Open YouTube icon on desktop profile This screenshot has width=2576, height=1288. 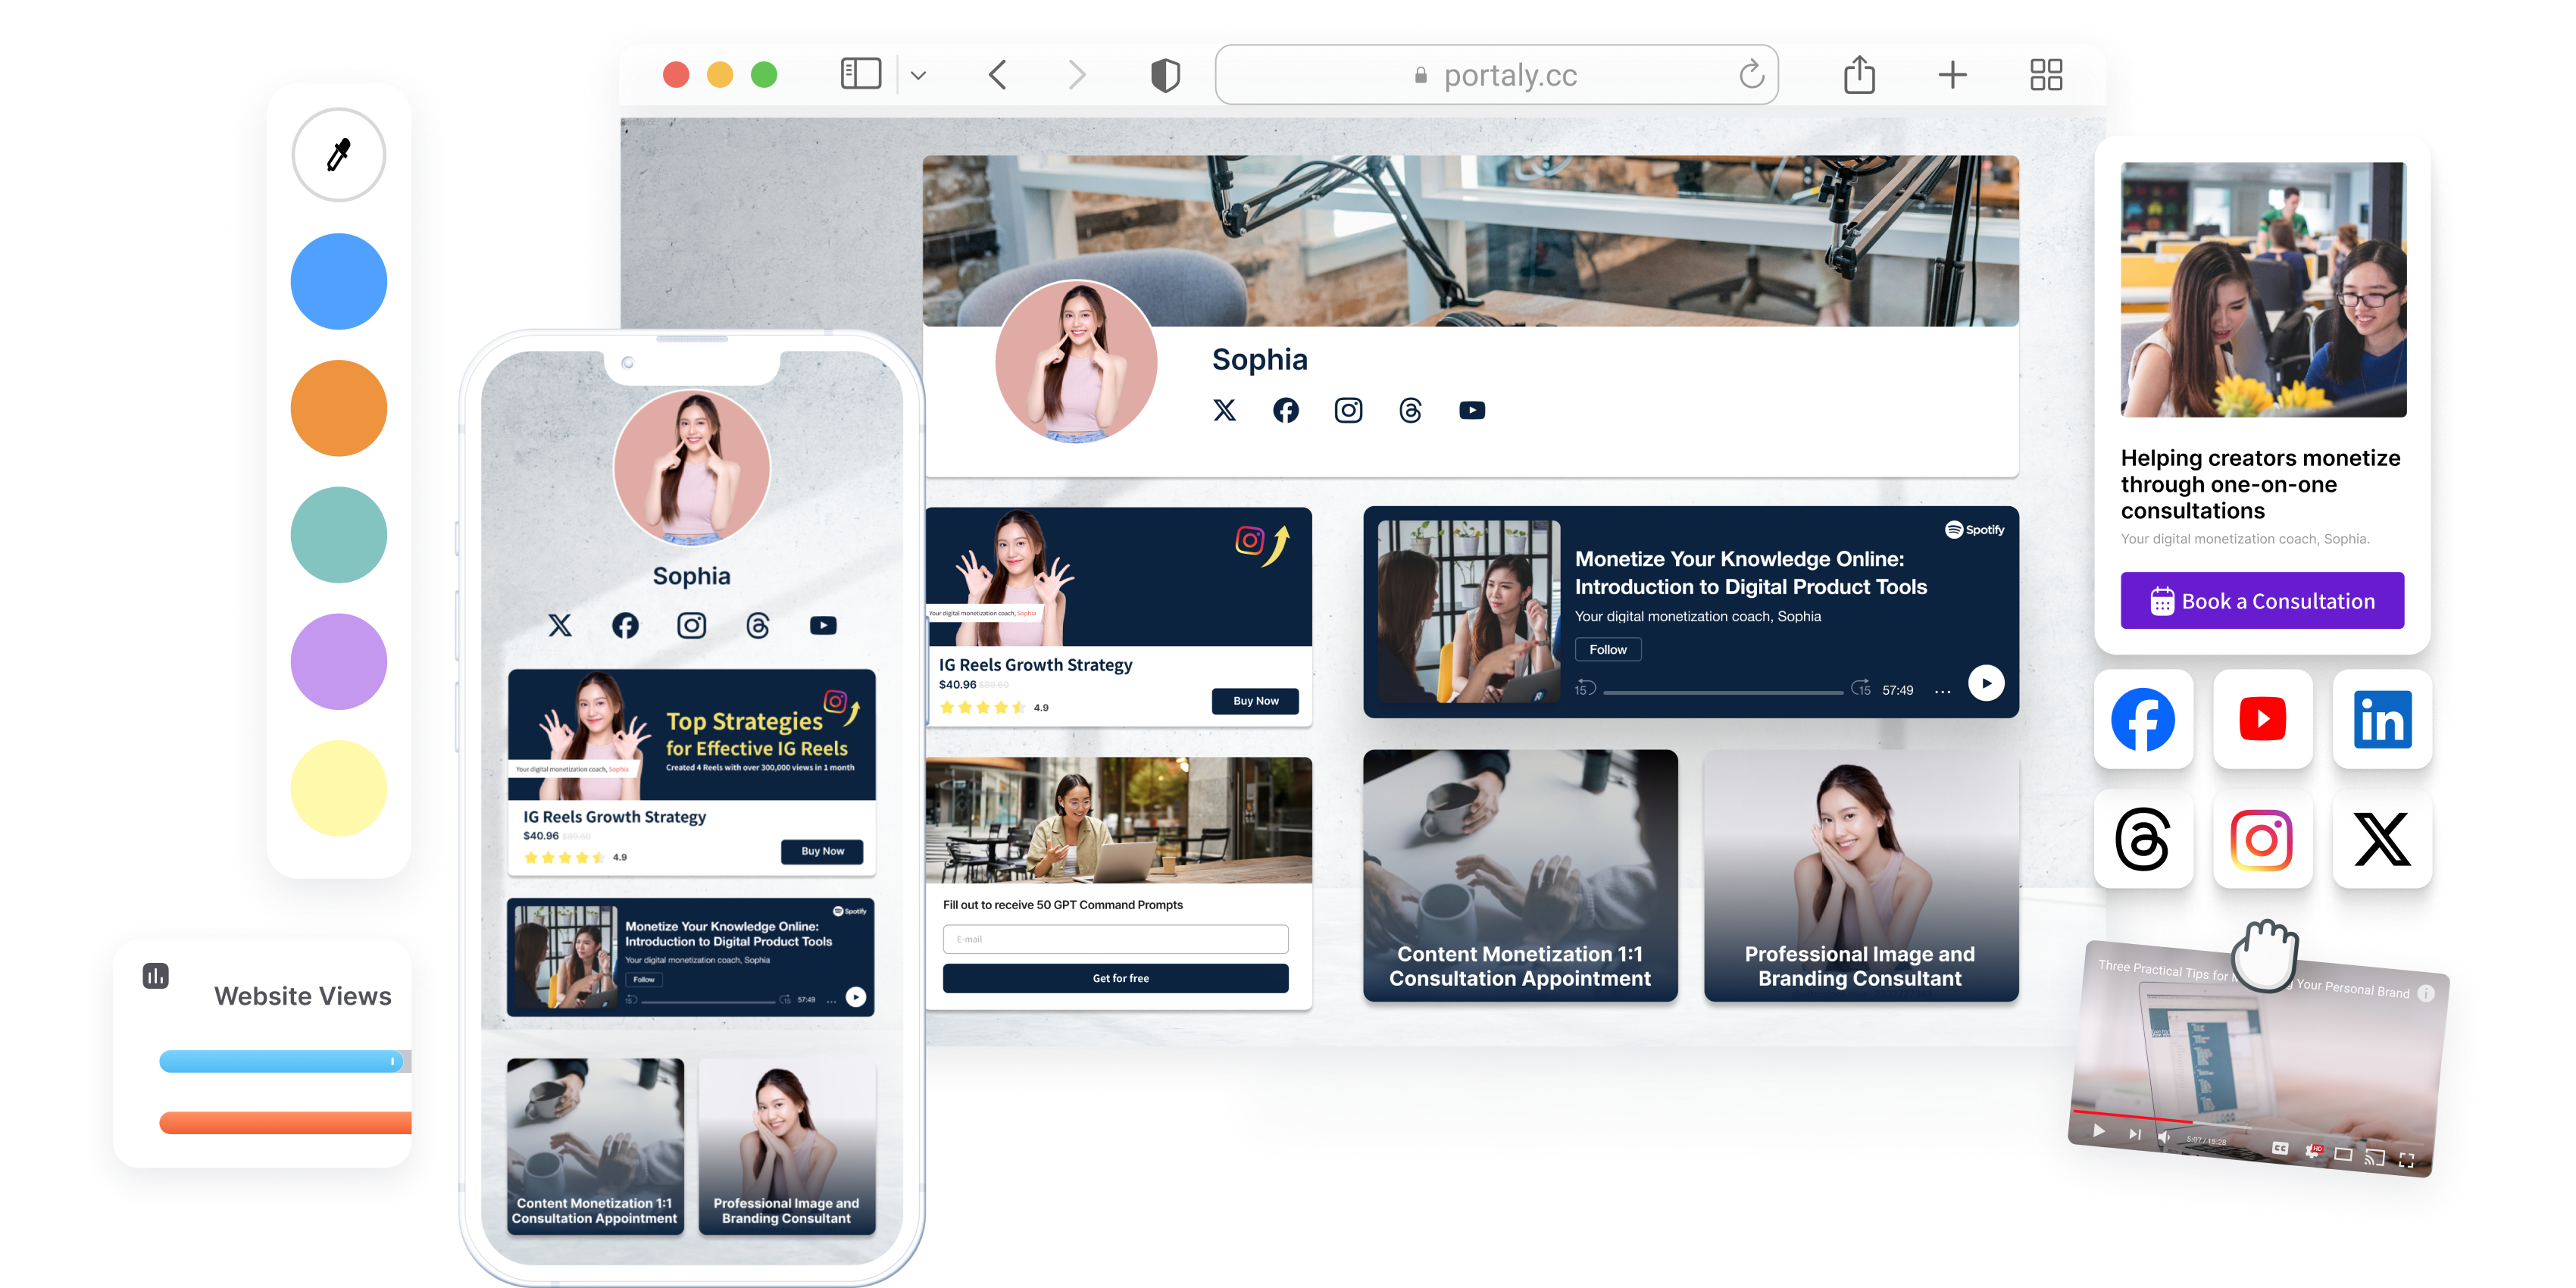click(1472, 410)
